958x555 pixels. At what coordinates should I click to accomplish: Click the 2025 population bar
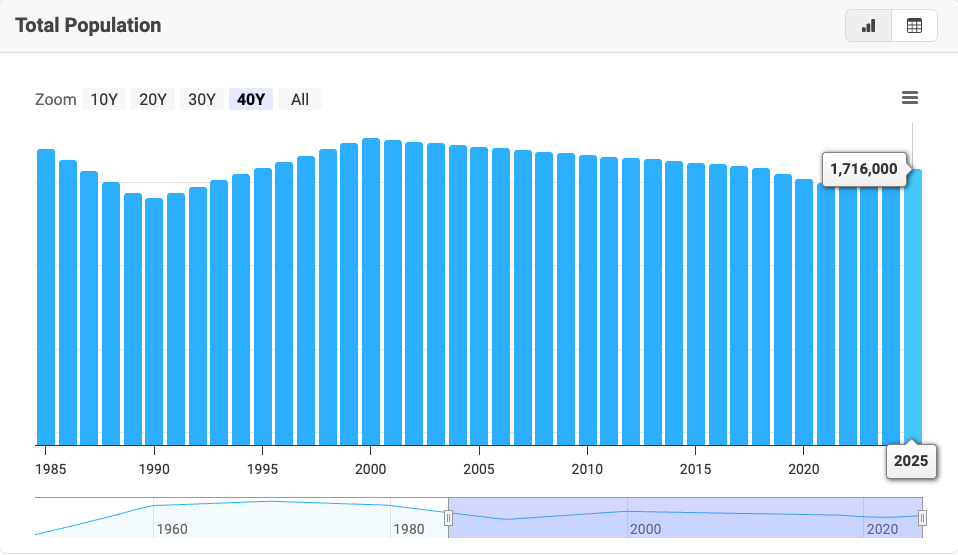[x=913, y=310]
